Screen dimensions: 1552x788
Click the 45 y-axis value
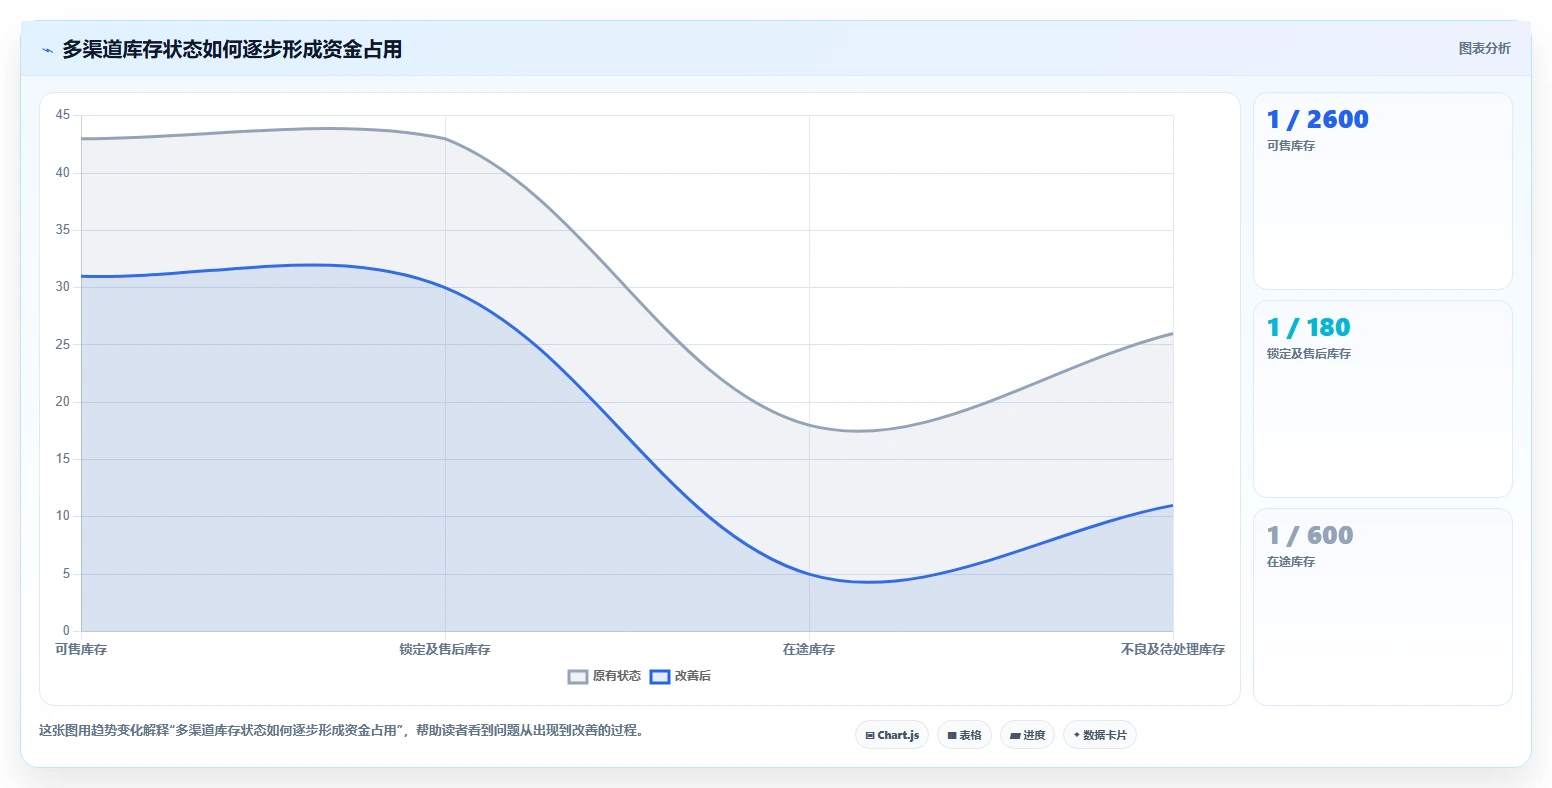click(x=63, y=115)
